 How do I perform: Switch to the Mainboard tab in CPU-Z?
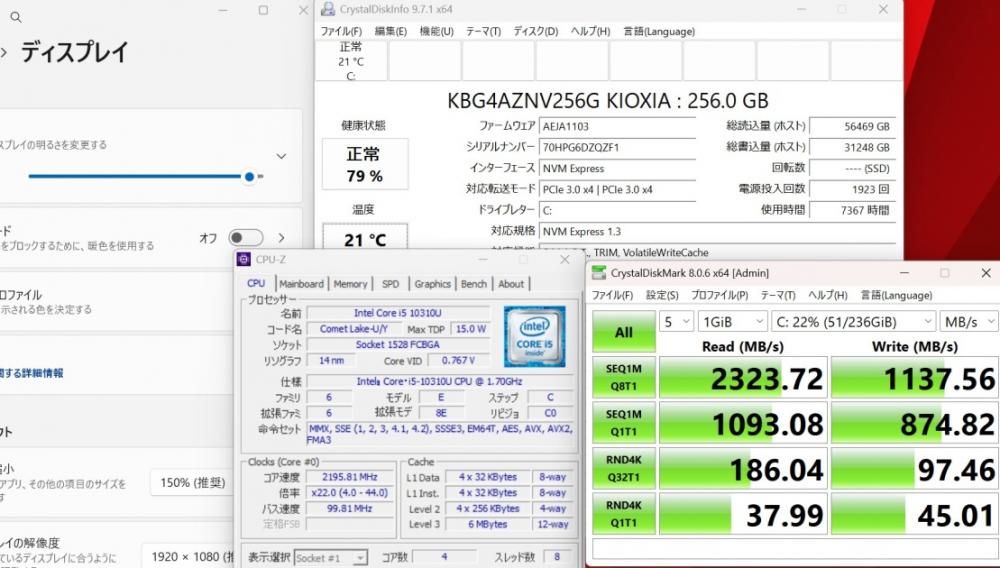301,284
